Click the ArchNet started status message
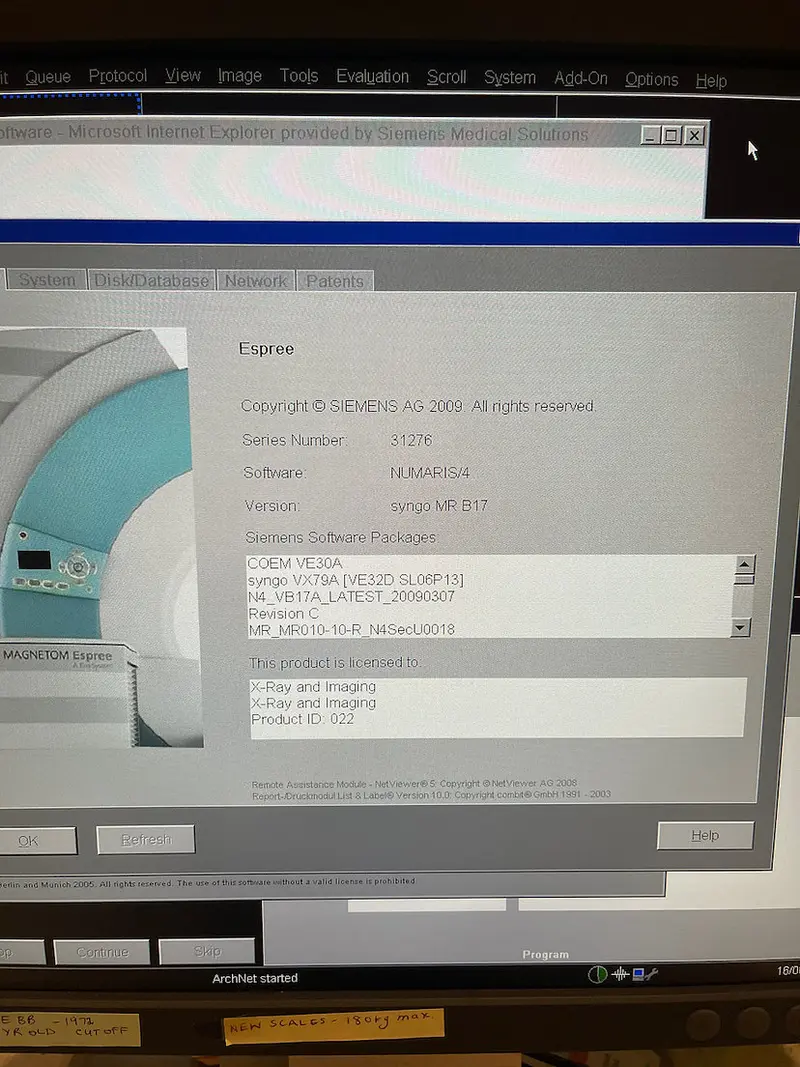This screenshot has height=1067, width=800. point(255,978)
